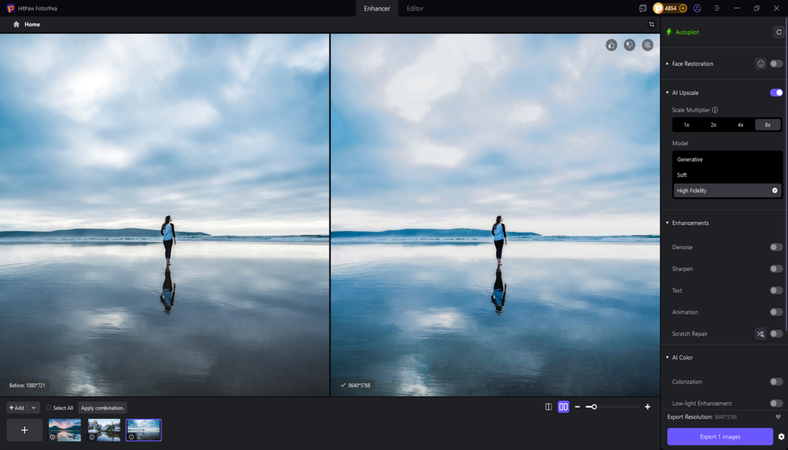Image resolution: width=788 pixels, height=450 pixels.
Task: Click the Export 1 images button
Action: 720,437
